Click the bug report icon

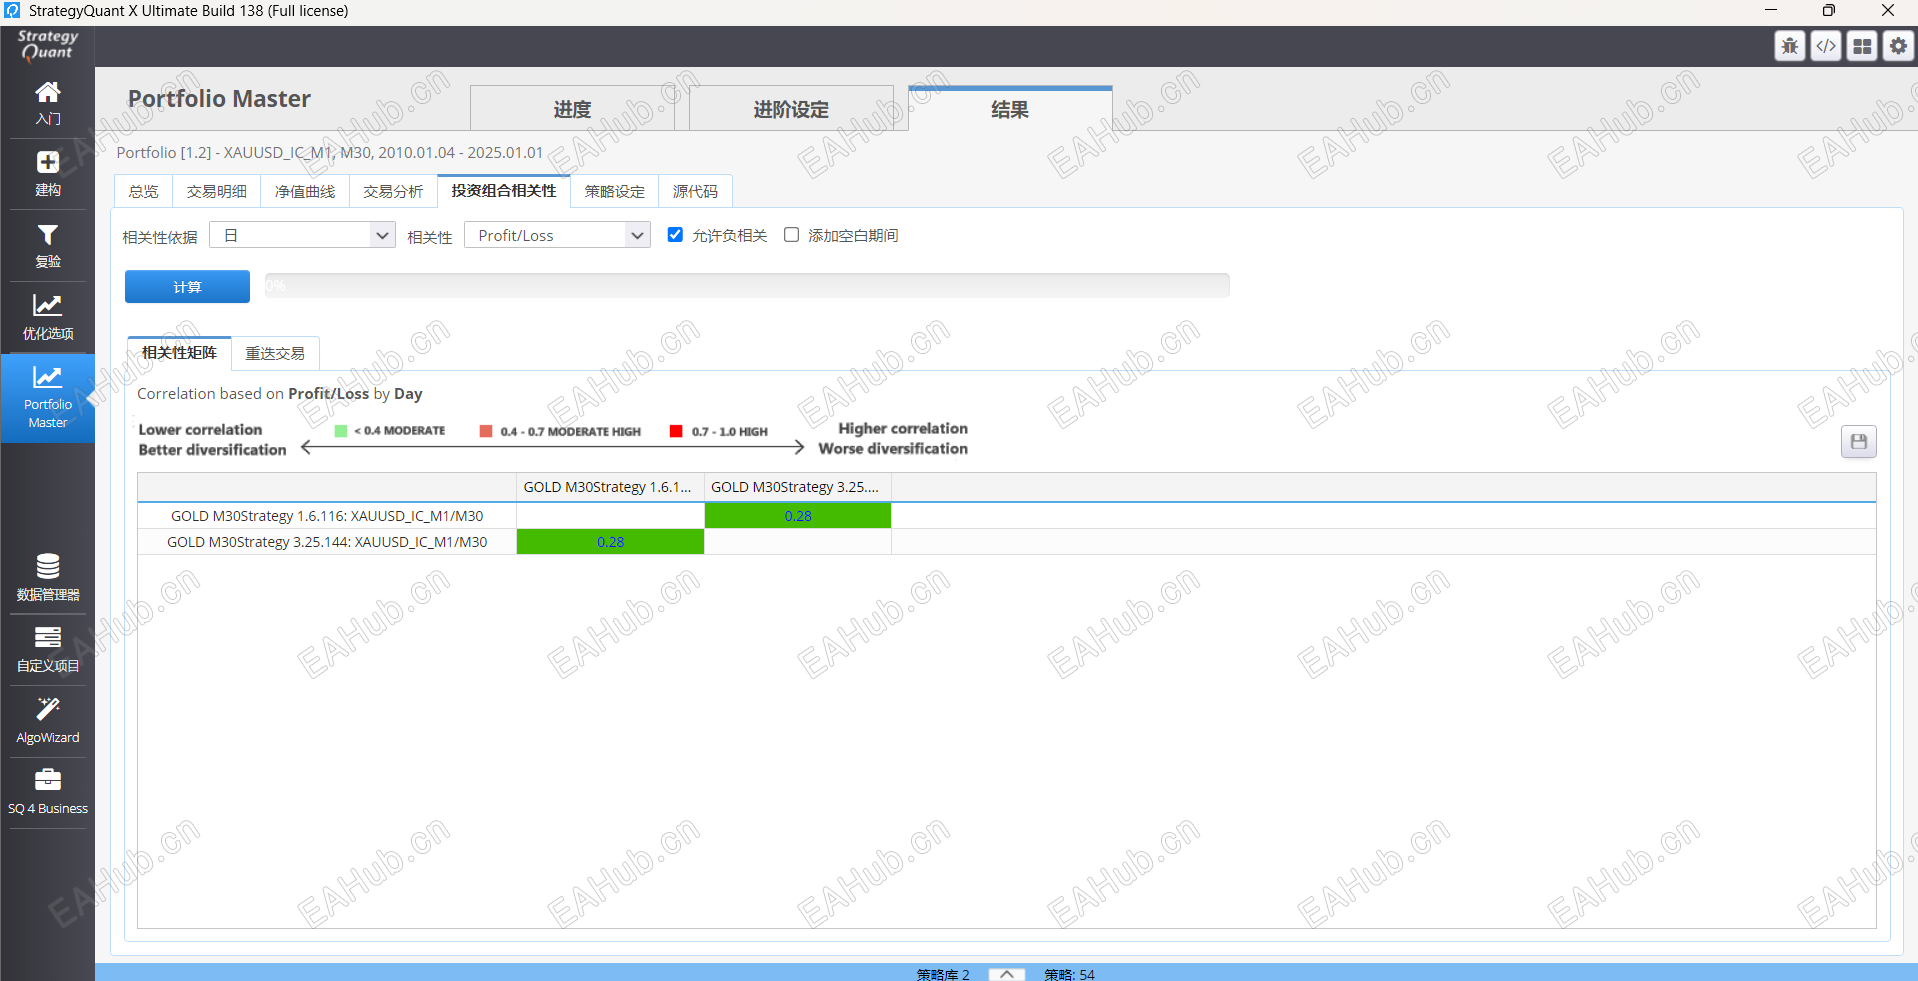pyautogui.click(x=1790, y=46)
